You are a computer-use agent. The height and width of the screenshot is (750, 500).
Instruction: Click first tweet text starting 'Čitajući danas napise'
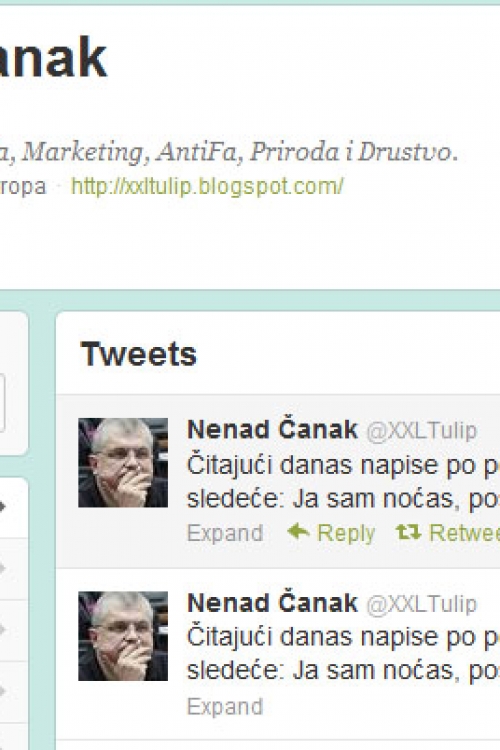(343, 482)
